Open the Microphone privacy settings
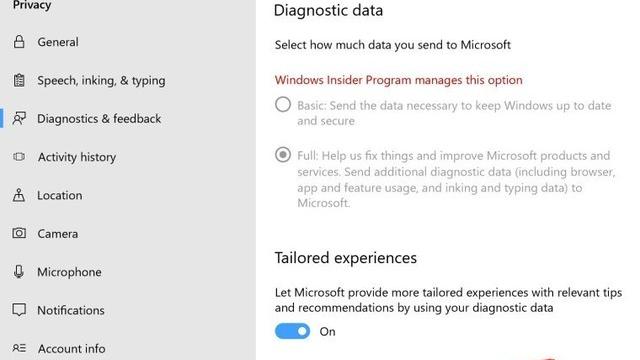Screen dimensions: 640x360 (69, 272)
